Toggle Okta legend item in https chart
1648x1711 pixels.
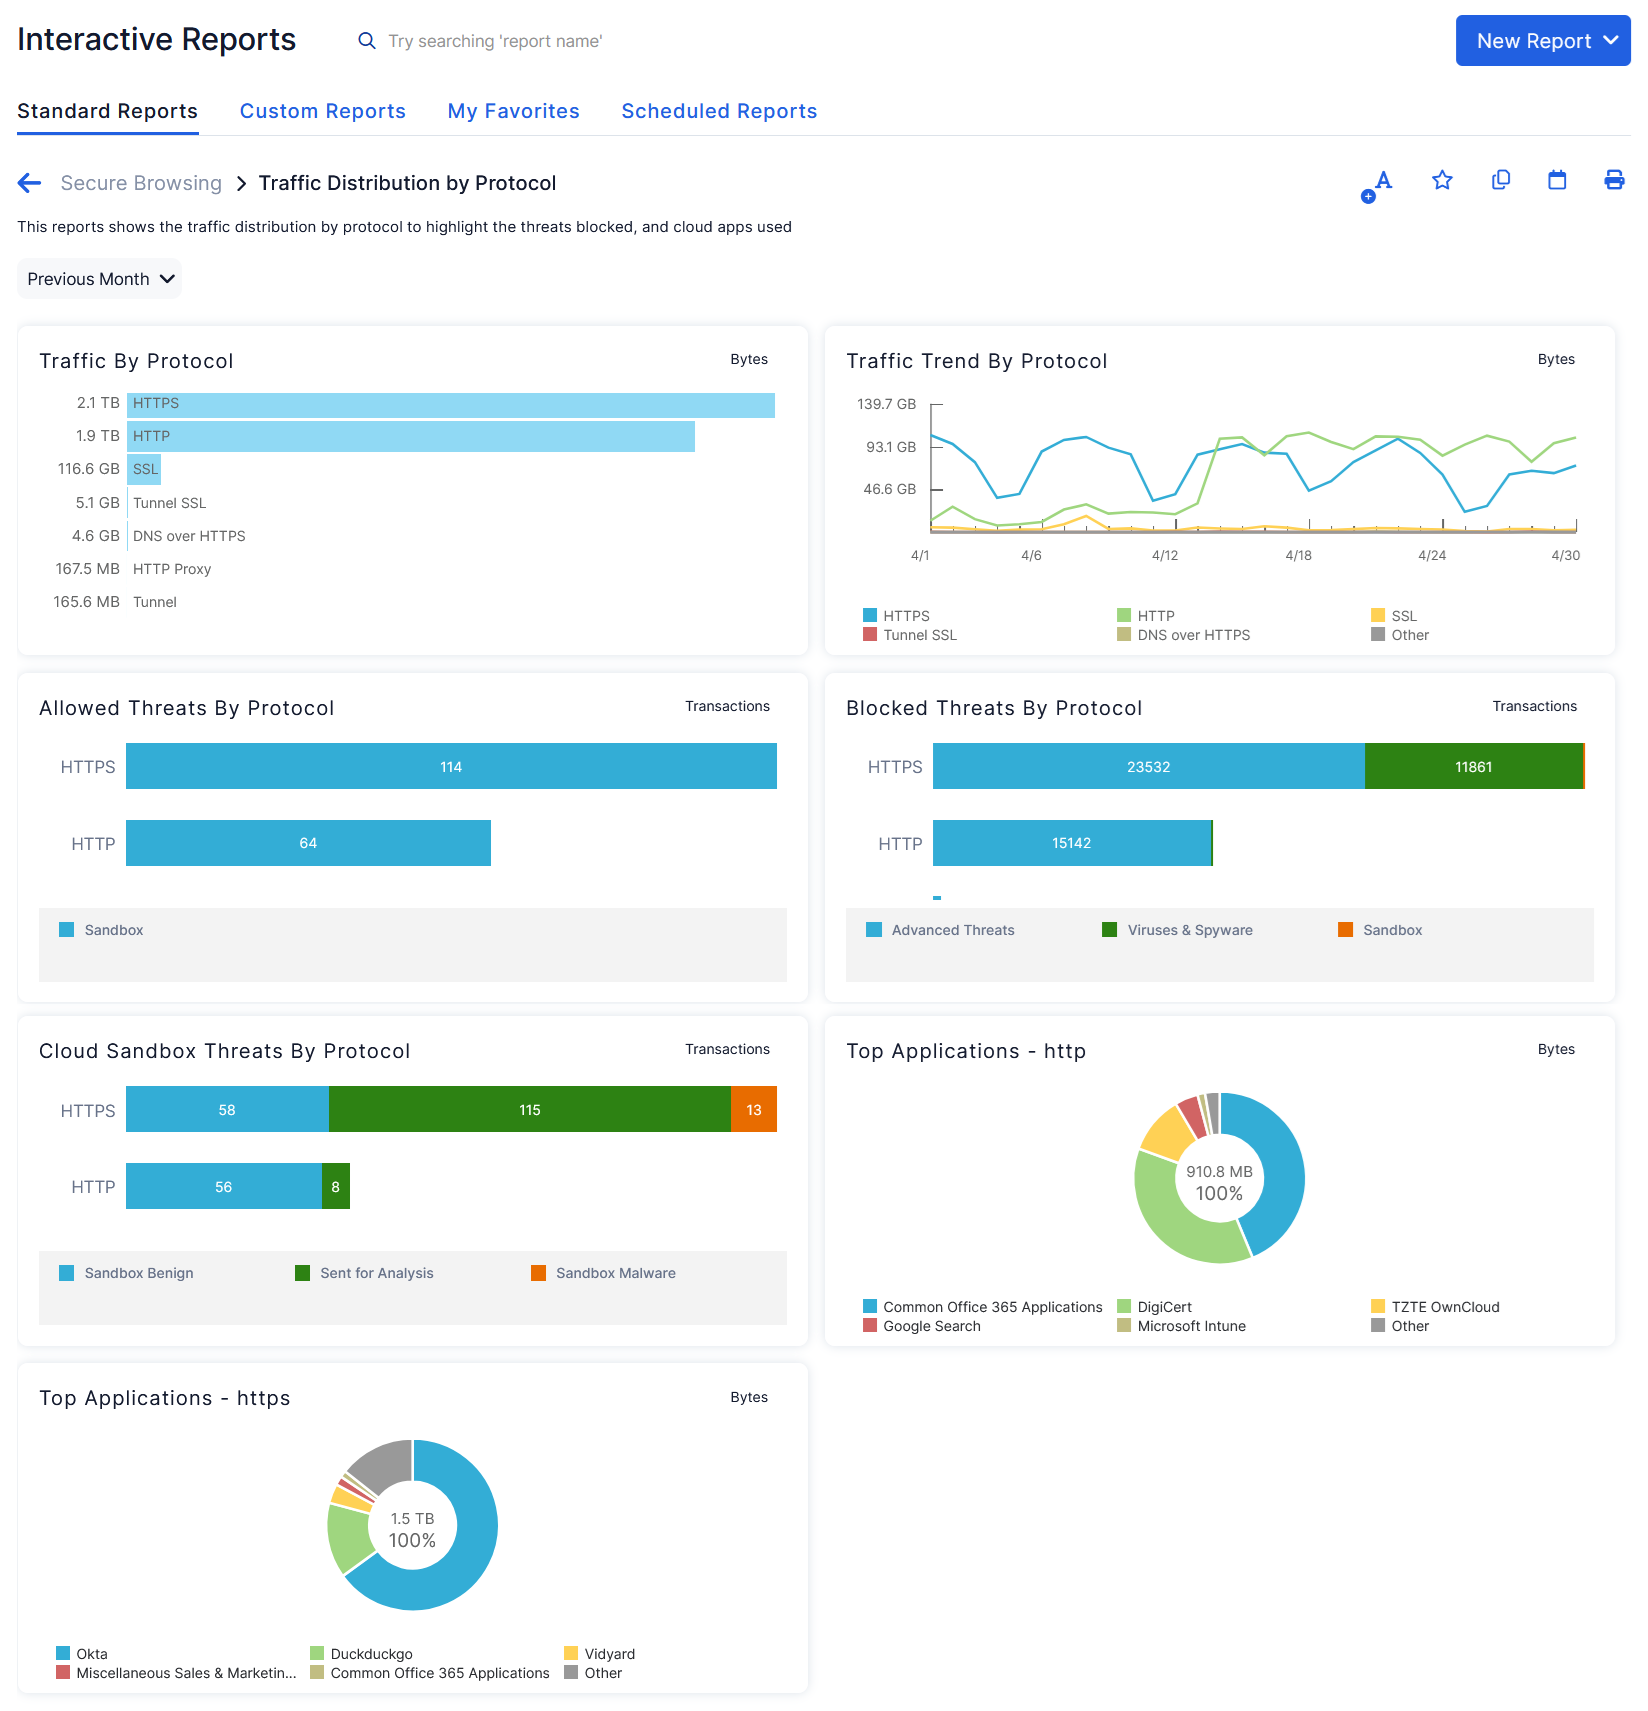pyautogui.click(x=82, y=1654)
